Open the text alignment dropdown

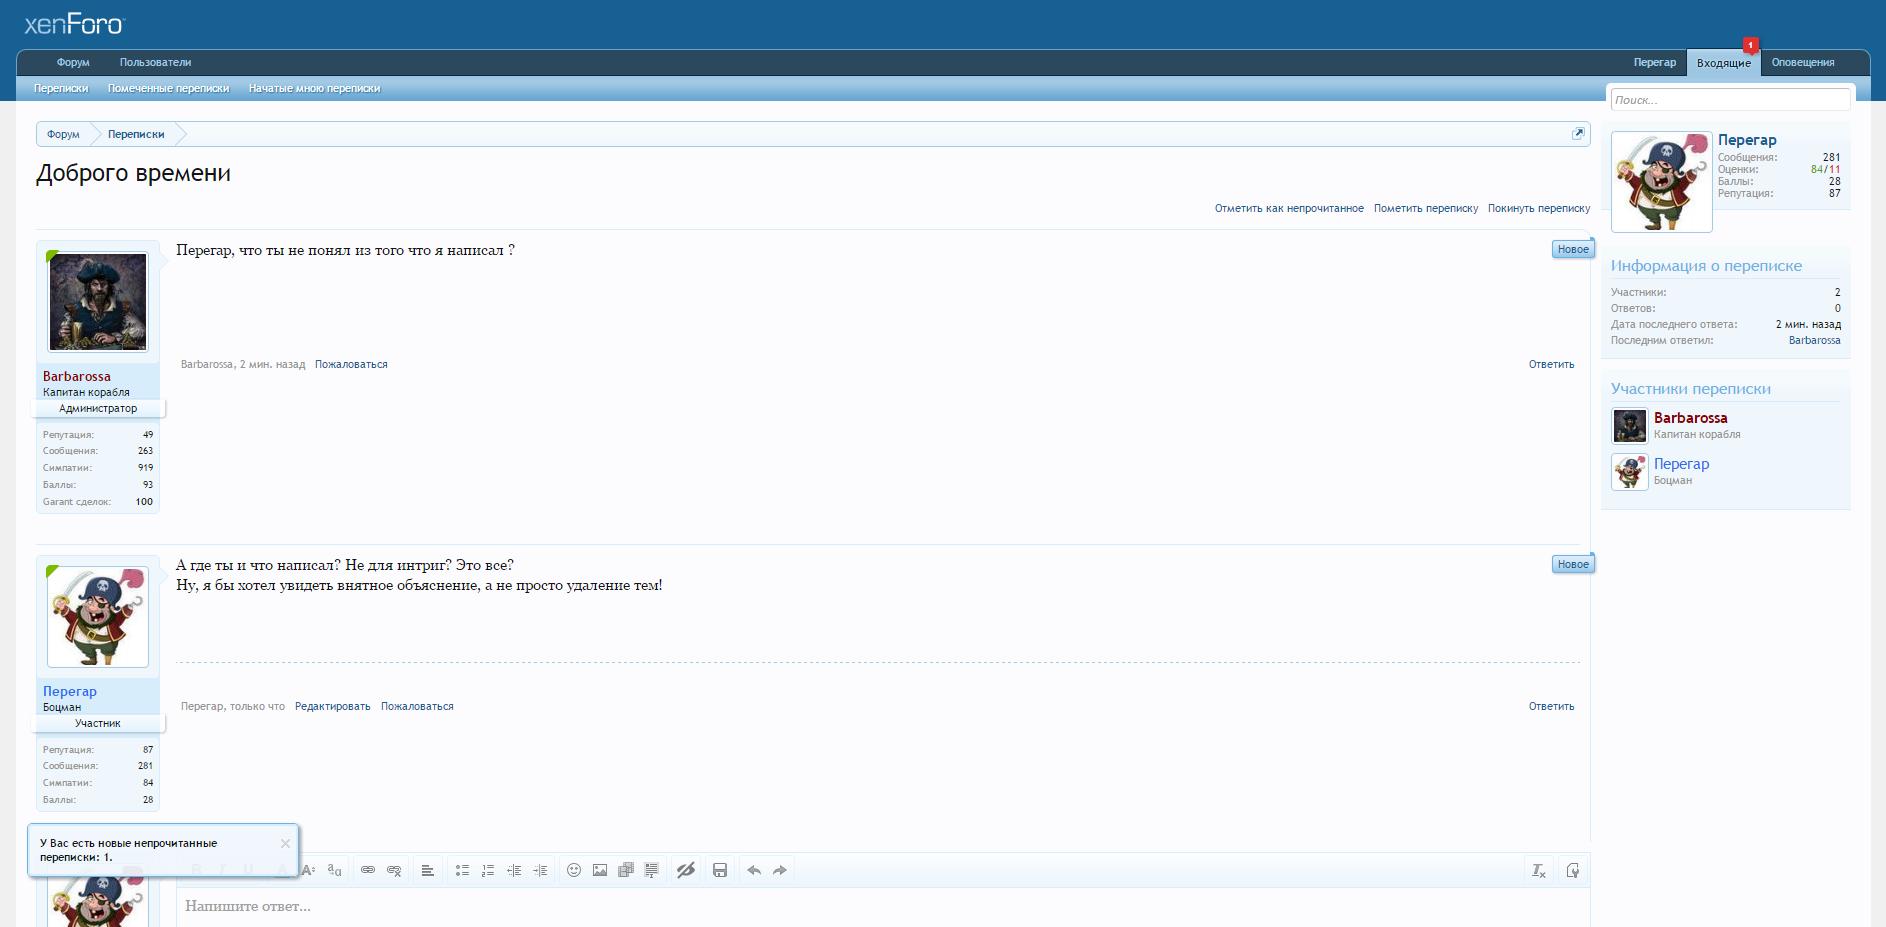428,870
